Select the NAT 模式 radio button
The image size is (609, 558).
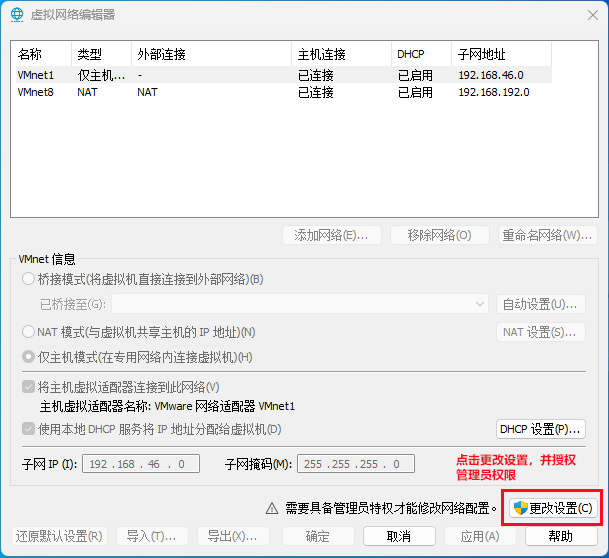point(28,332)
